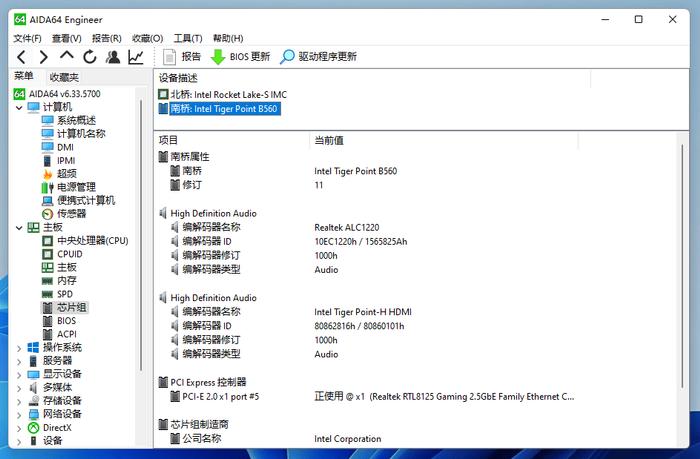Open the 查看(V) menu
Screen dimensions: 700x459
click(67, 38)
